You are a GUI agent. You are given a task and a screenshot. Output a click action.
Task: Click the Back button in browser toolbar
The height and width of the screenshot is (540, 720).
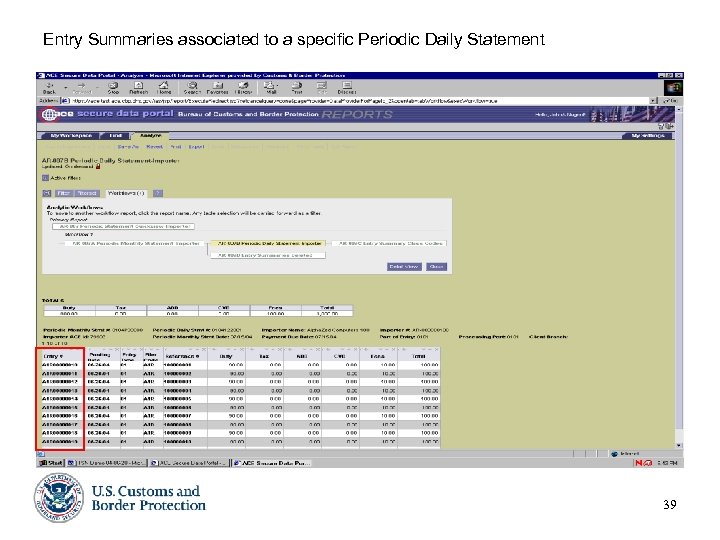[49, 88]
